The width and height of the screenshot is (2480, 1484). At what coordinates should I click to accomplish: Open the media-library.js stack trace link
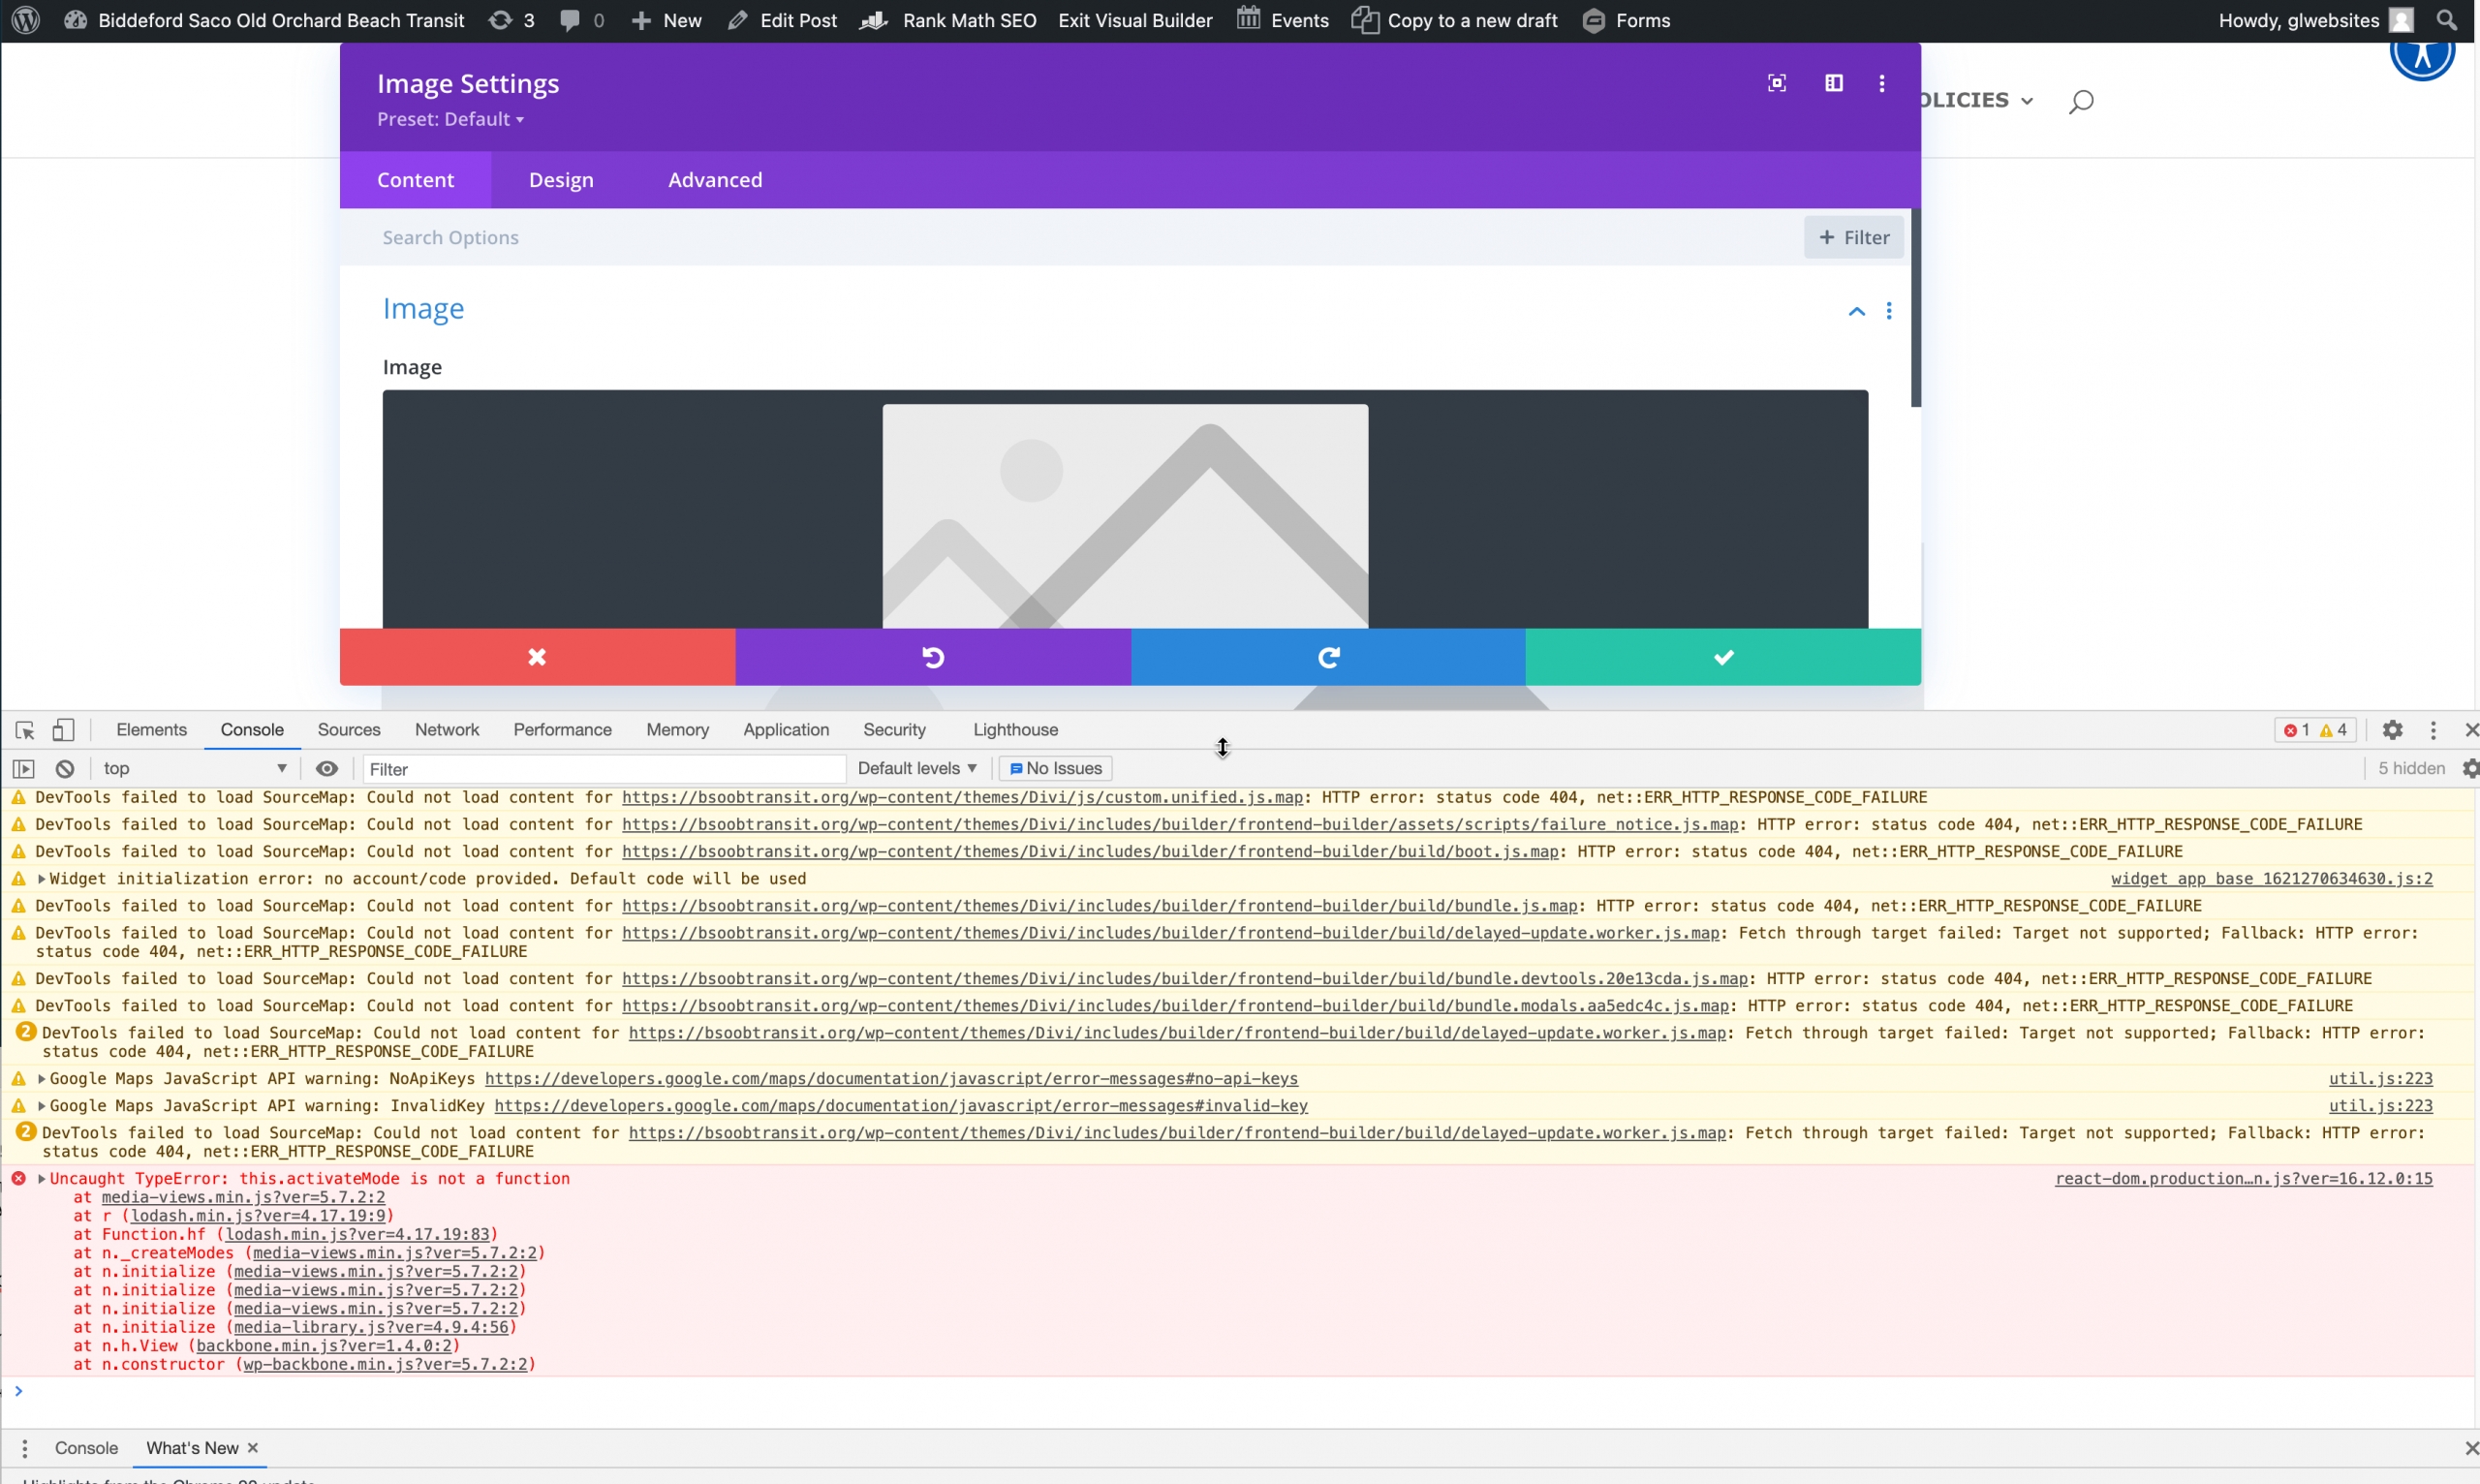[371, 1327]
